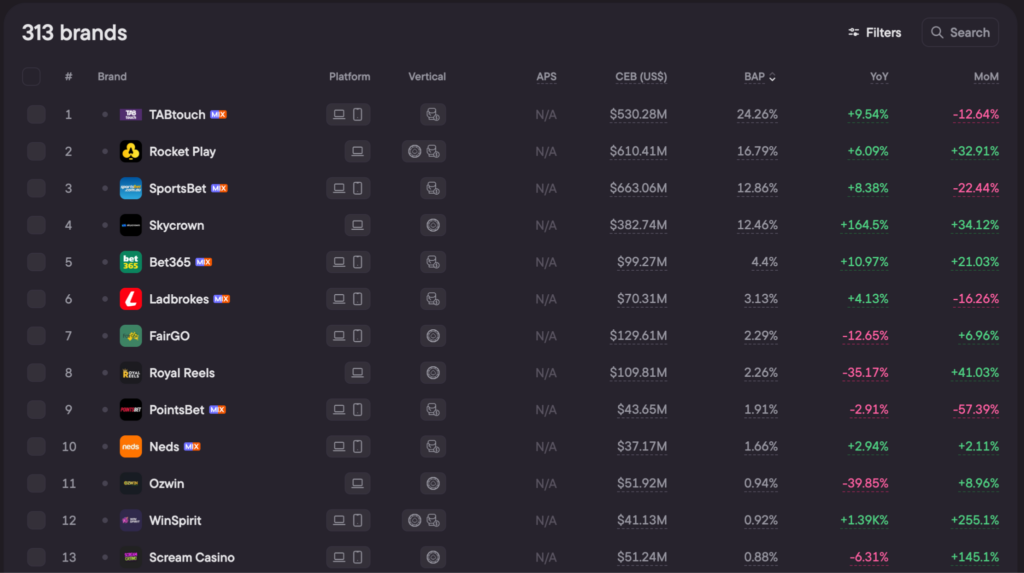The height and width of the screenshot is (573, 1024).
Task: Click the Bet365 green logo icon
Action: point(130,262)
